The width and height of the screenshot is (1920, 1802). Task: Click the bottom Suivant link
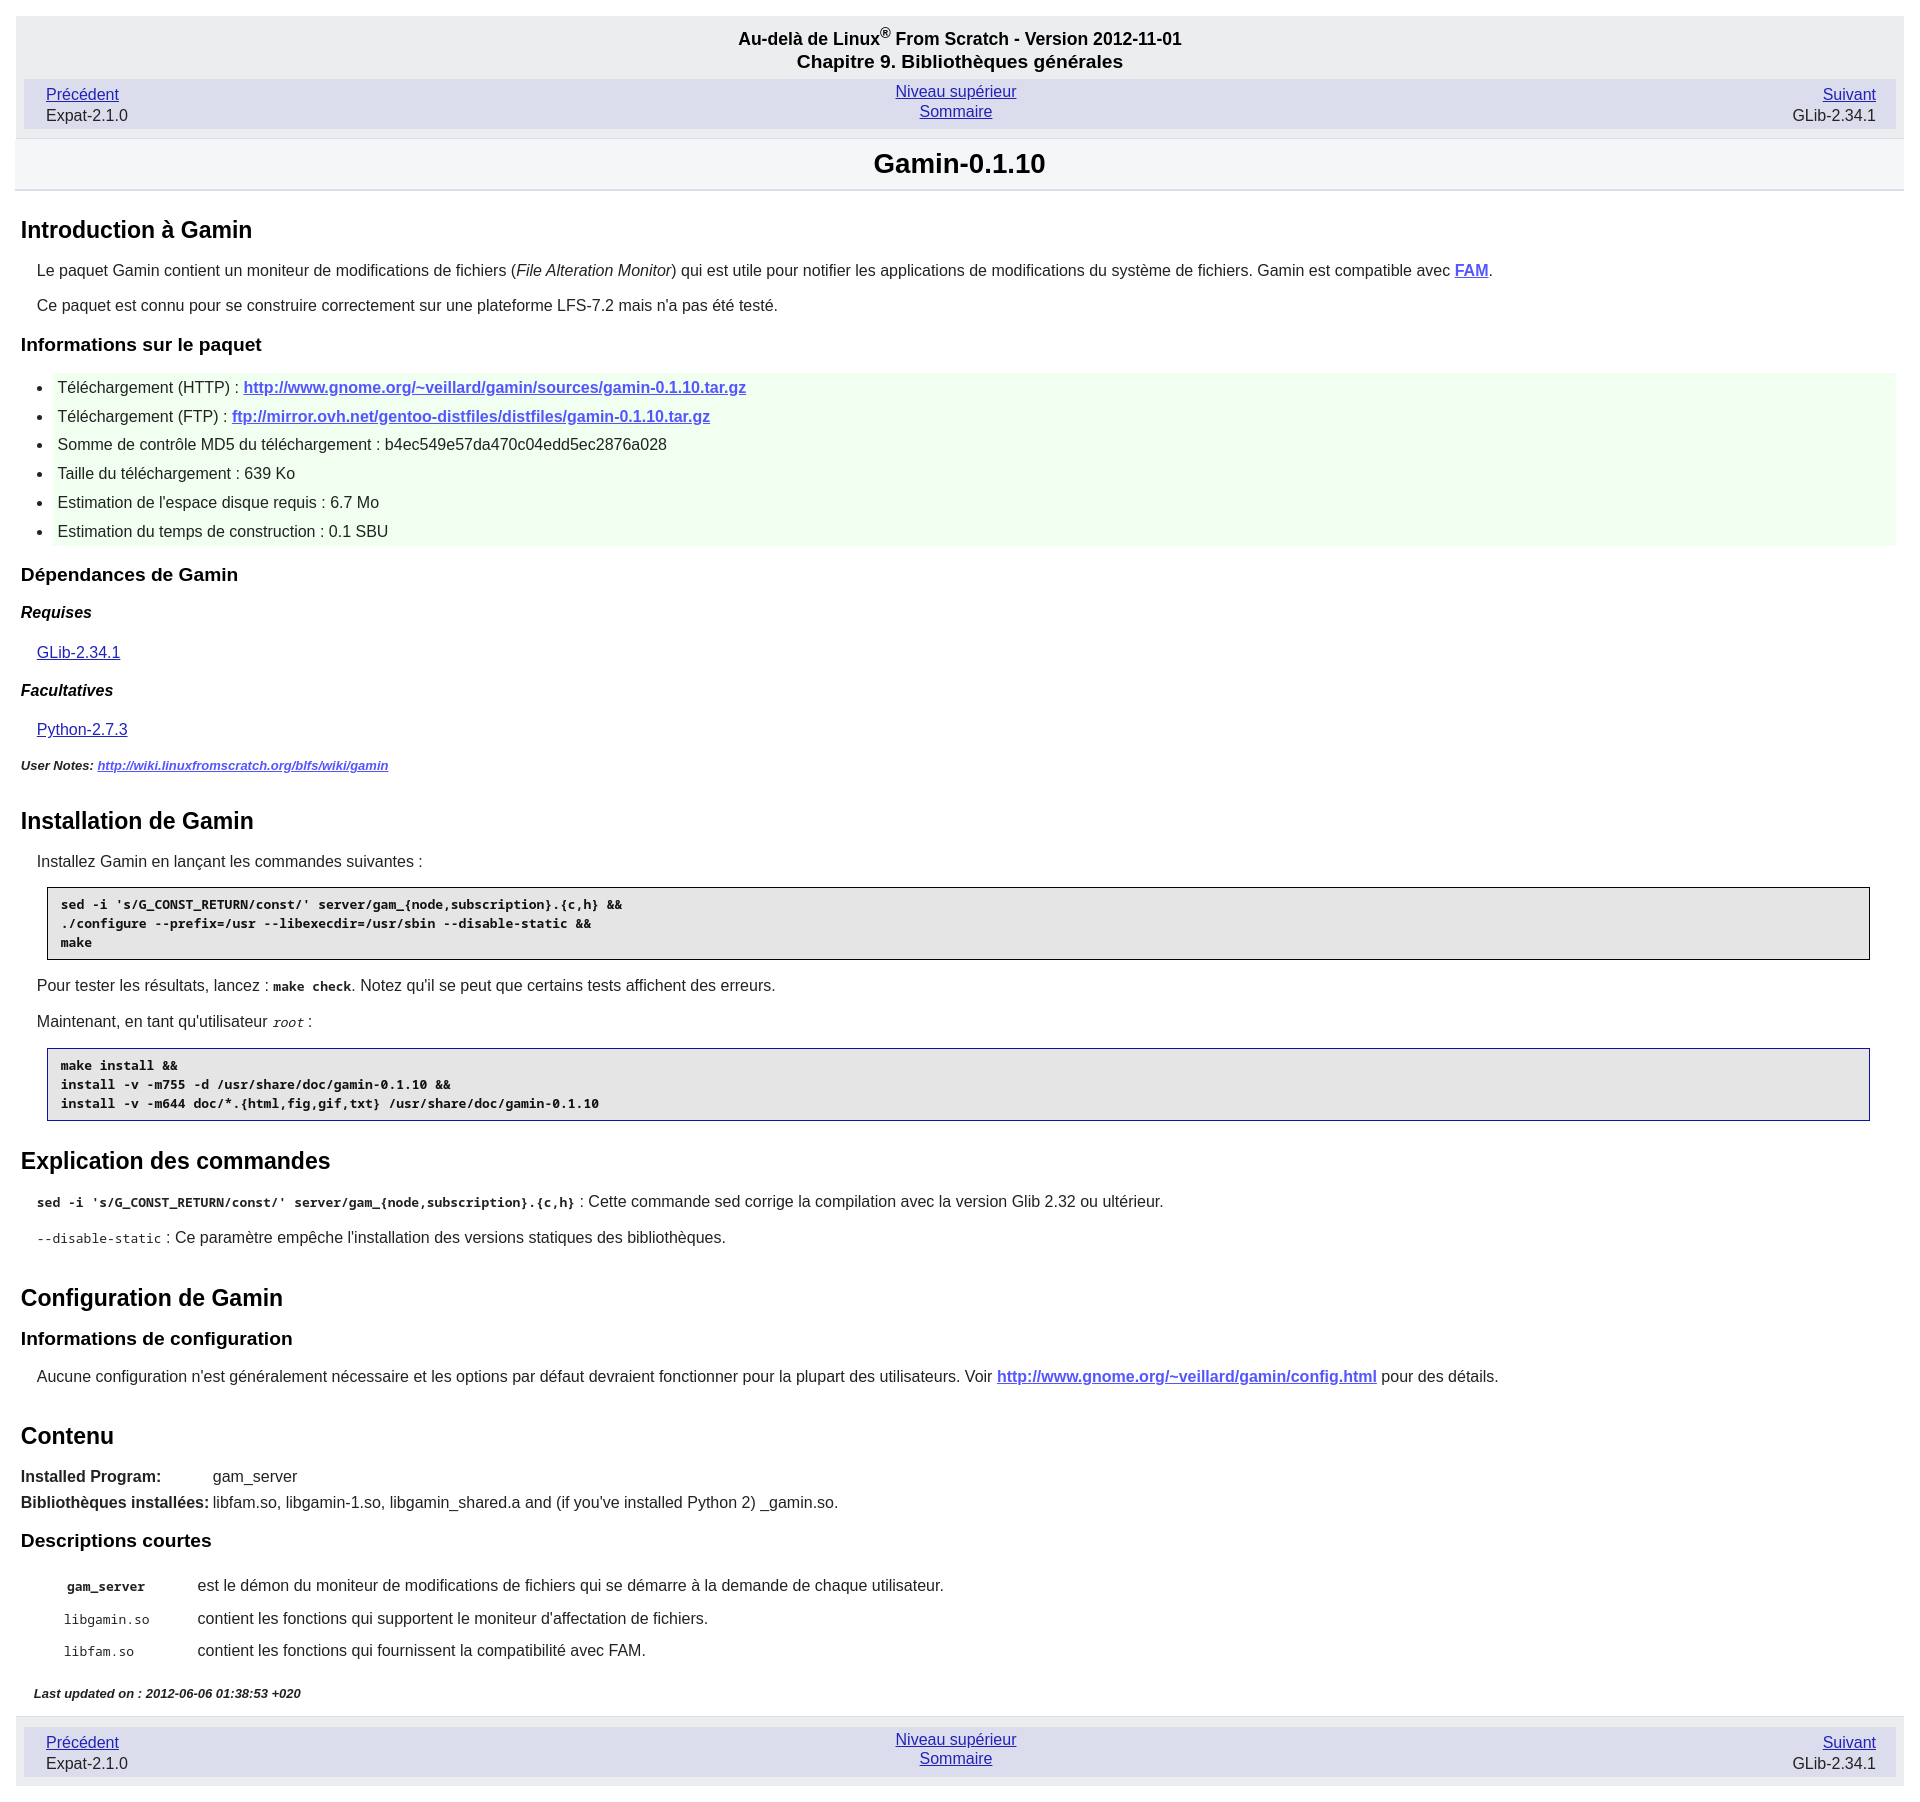pyautogui.click(x=1848, y=1742)
